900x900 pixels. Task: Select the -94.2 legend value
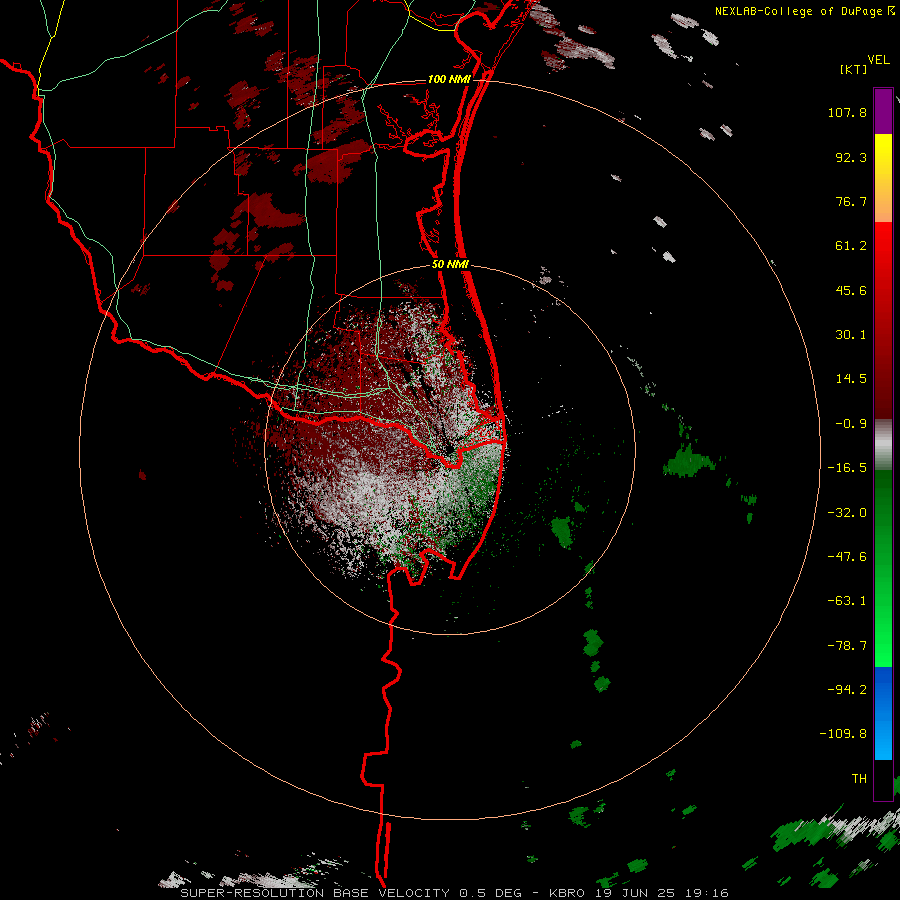click(x=847, y=690)
